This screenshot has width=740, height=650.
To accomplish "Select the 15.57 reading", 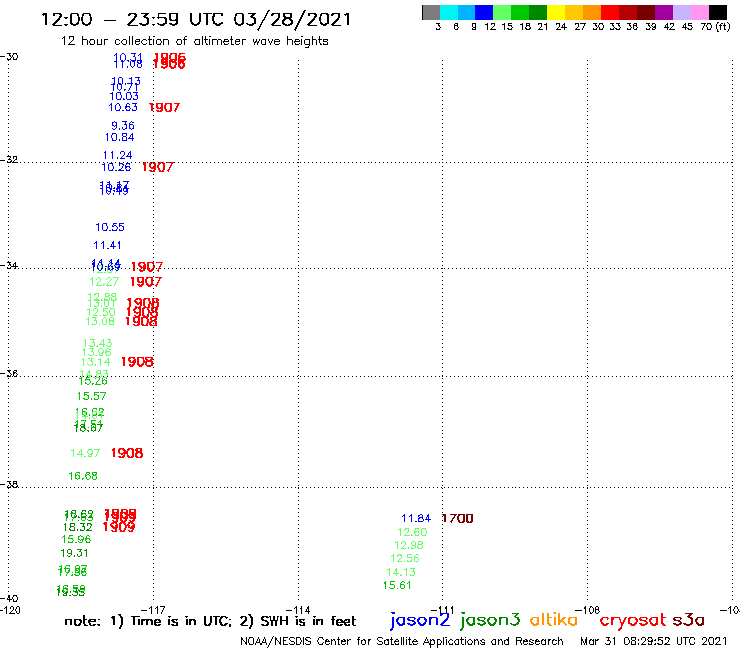I will click(x=92, y=396).
